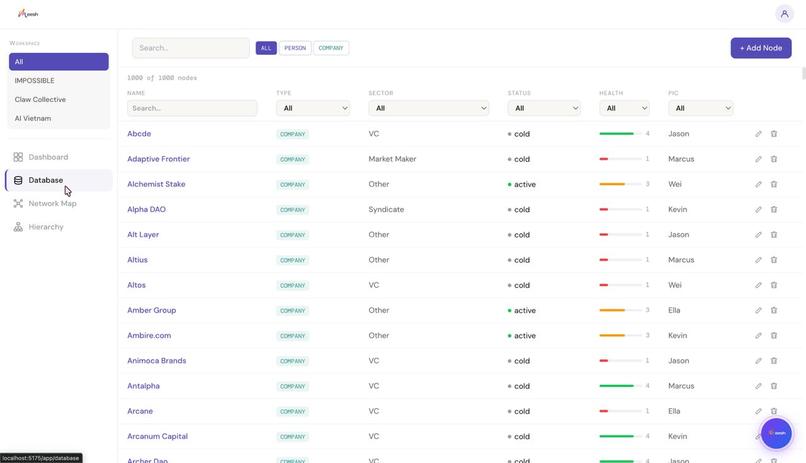Screen dimensions: 806x463
Task: Delete the Altos row
Action: [x=774, y=285]
